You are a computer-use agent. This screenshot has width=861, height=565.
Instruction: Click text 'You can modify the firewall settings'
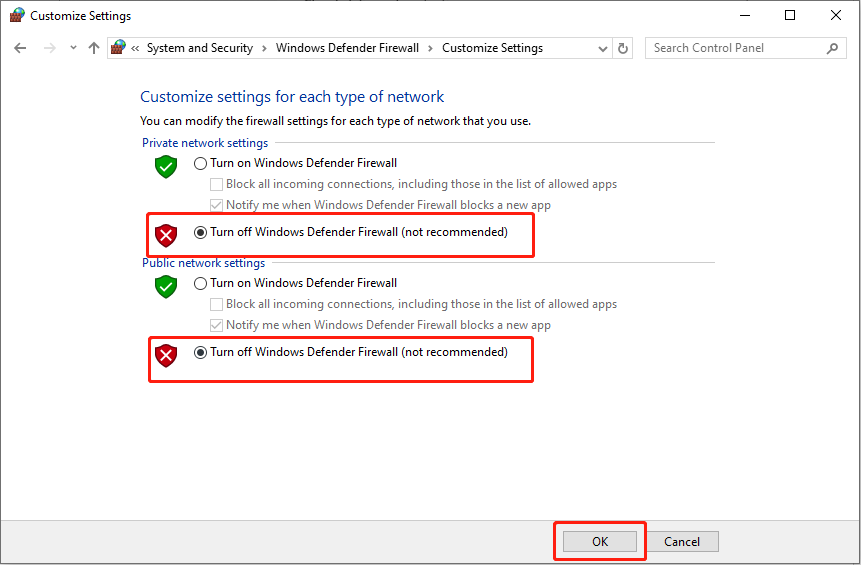click(x=233, y=121)
